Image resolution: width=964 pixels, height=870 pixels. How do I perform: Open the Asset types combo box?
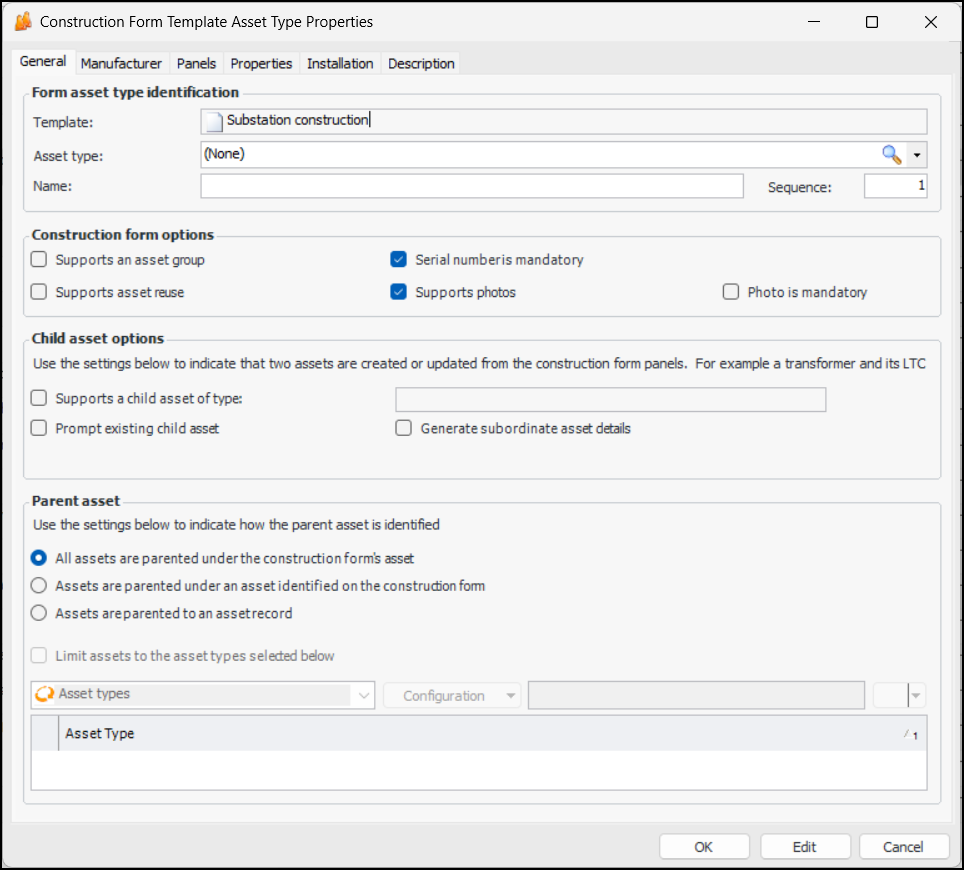(363, 695)
